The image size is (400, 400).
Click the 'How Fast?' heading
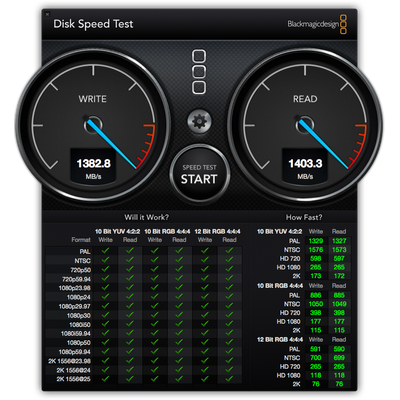pos(304,217)
